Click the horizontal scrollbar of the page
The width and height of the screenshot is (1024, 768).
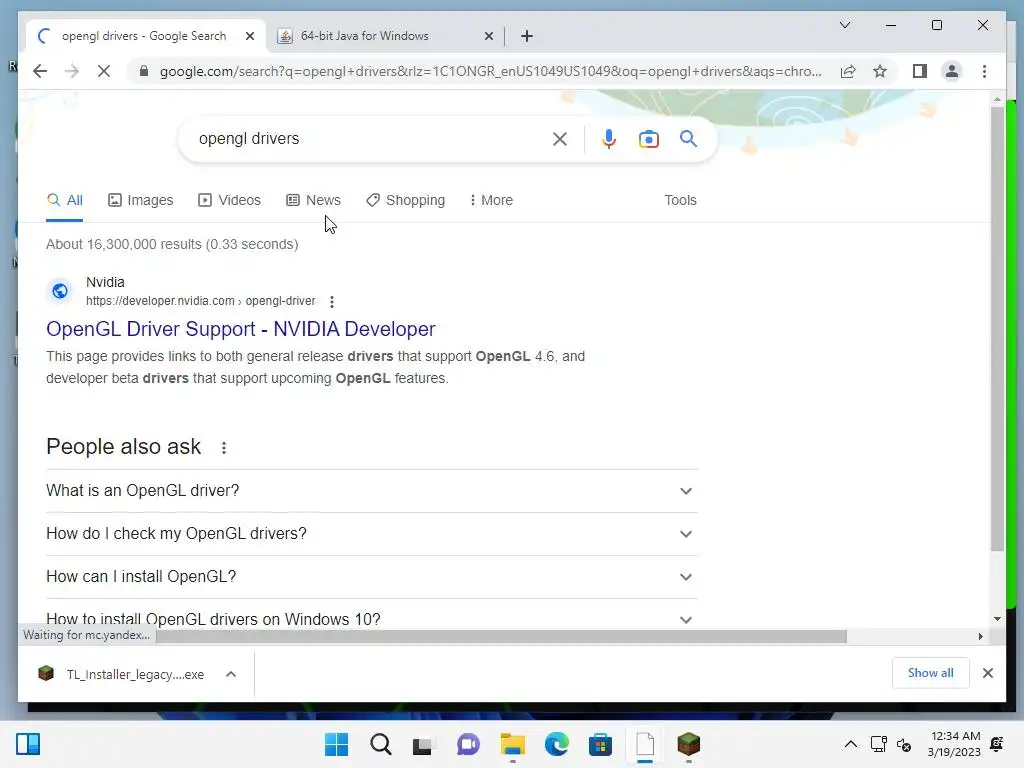[x=501, y=636]
